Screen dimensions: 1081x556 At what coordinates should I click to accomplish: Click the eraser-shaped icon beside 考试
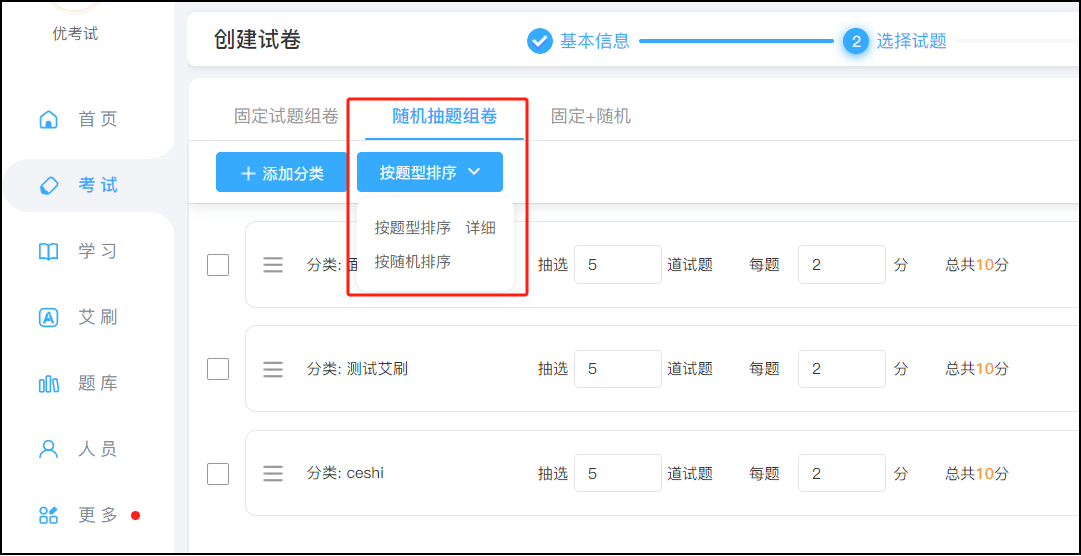[48, 186]
